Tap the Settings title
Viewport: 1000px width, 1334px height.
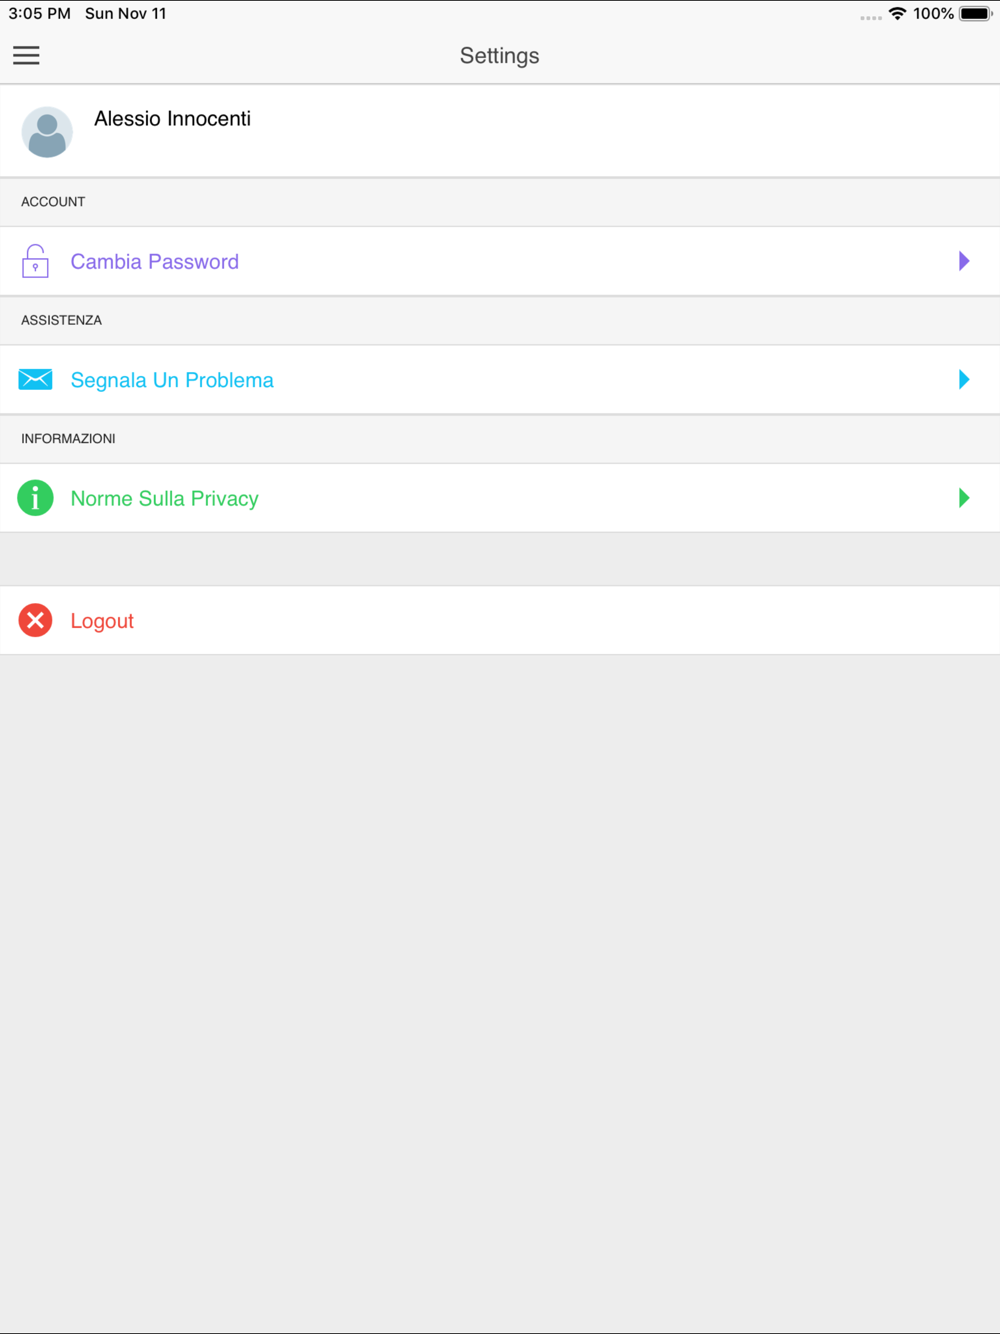(499, 56)
